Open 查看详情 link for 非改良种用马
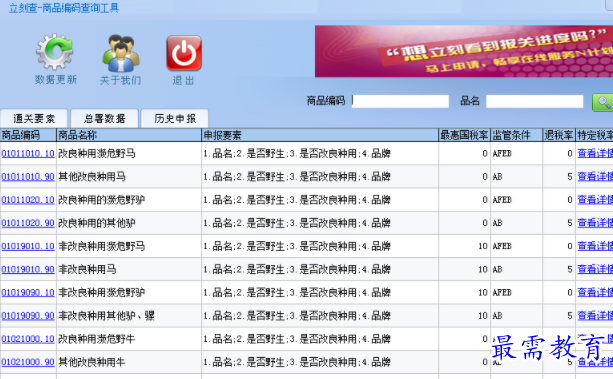The image size is (613, 379). click(595, 269)
